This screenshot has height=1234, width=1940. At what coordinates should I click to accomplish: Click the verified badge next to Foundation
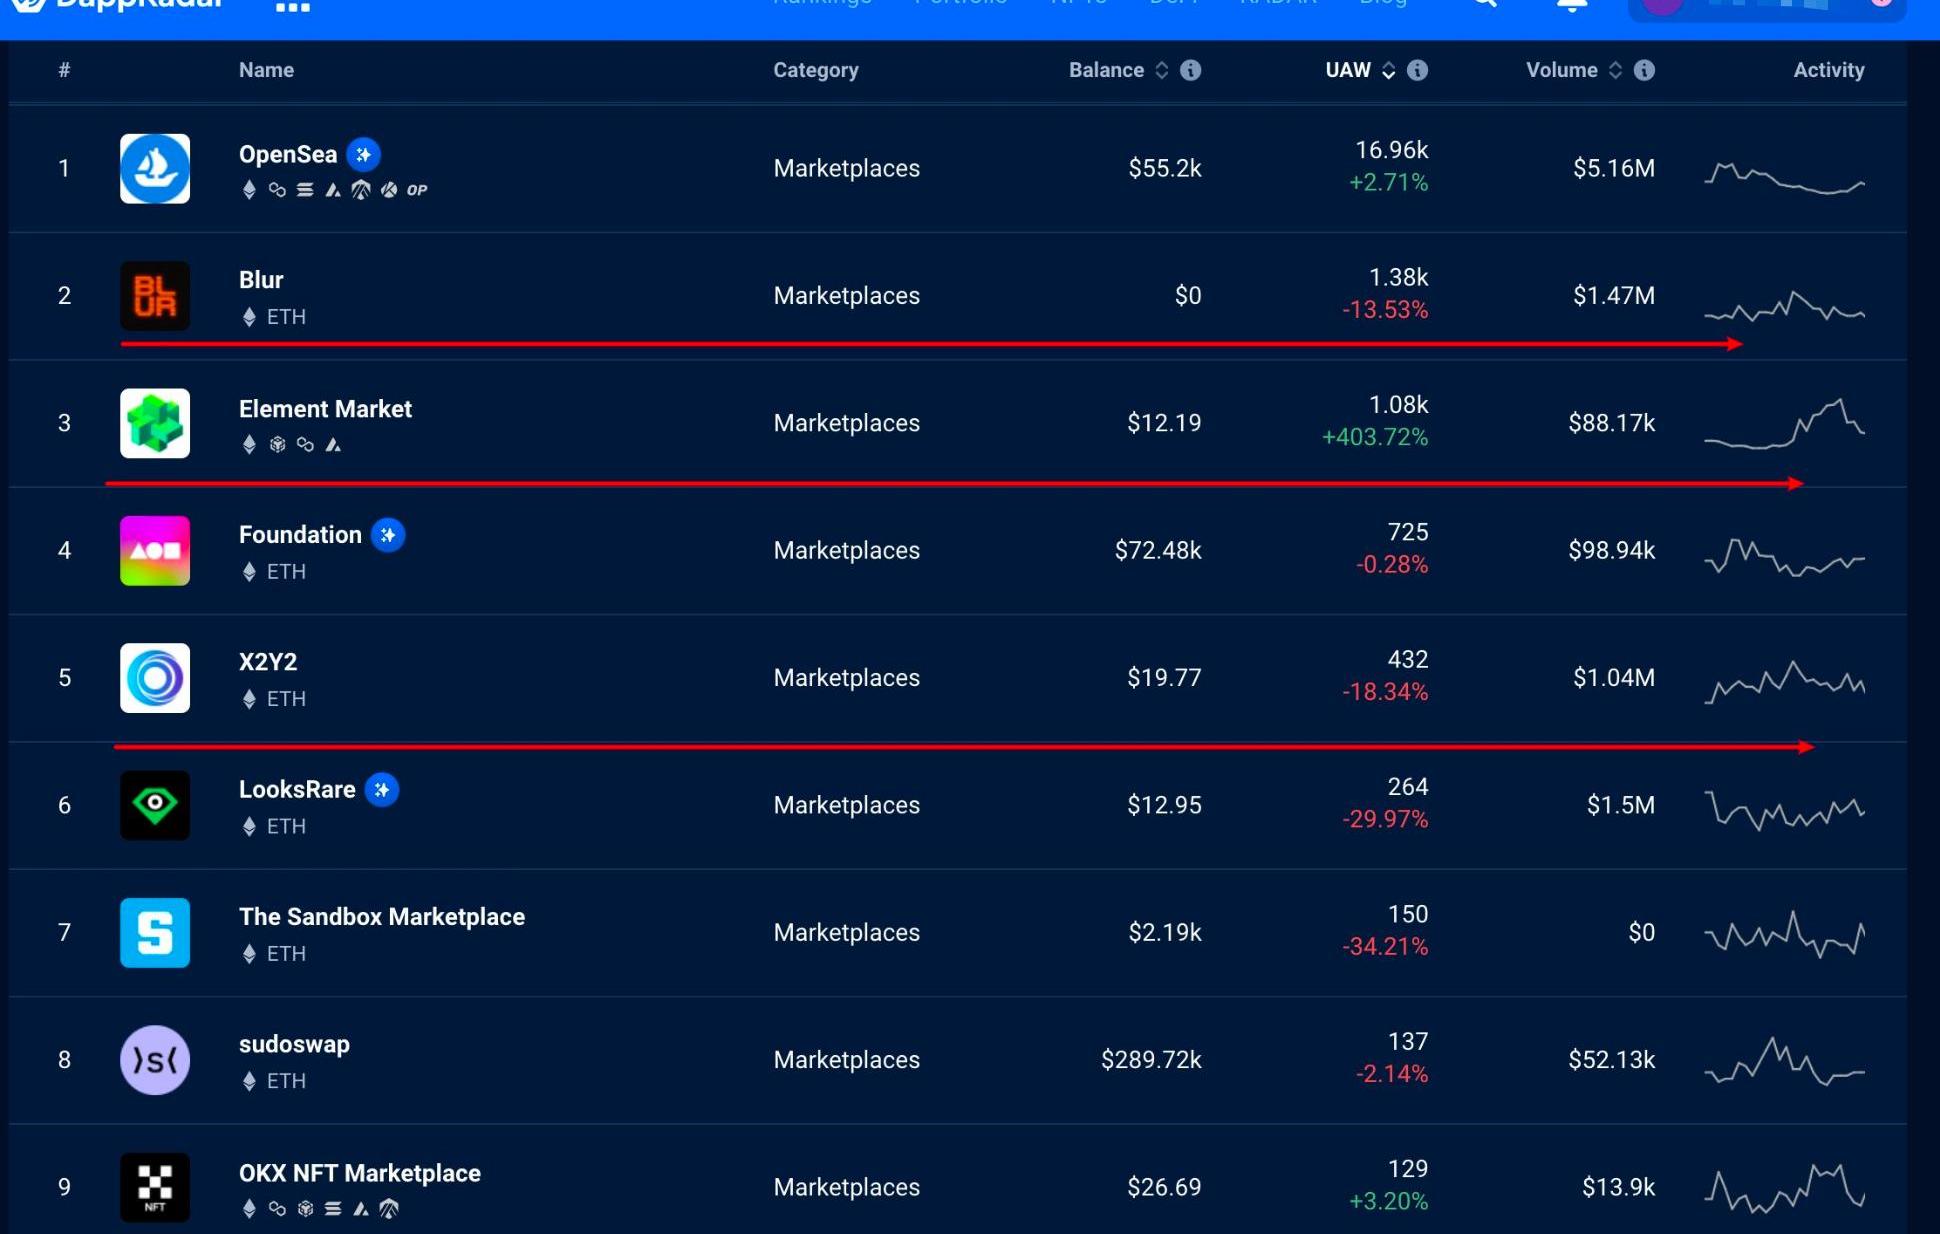[388, 535]
